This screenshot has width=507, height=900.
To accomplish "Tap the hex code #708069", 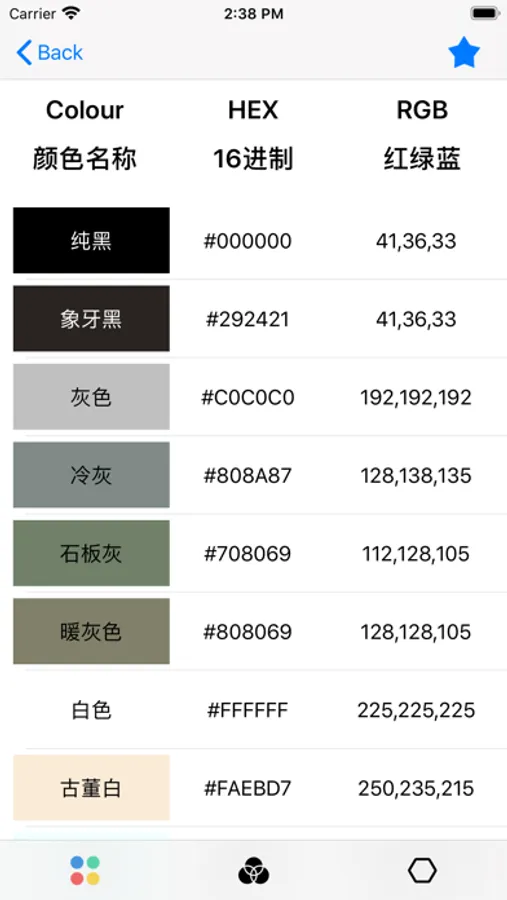I will [x=248, y=554].
